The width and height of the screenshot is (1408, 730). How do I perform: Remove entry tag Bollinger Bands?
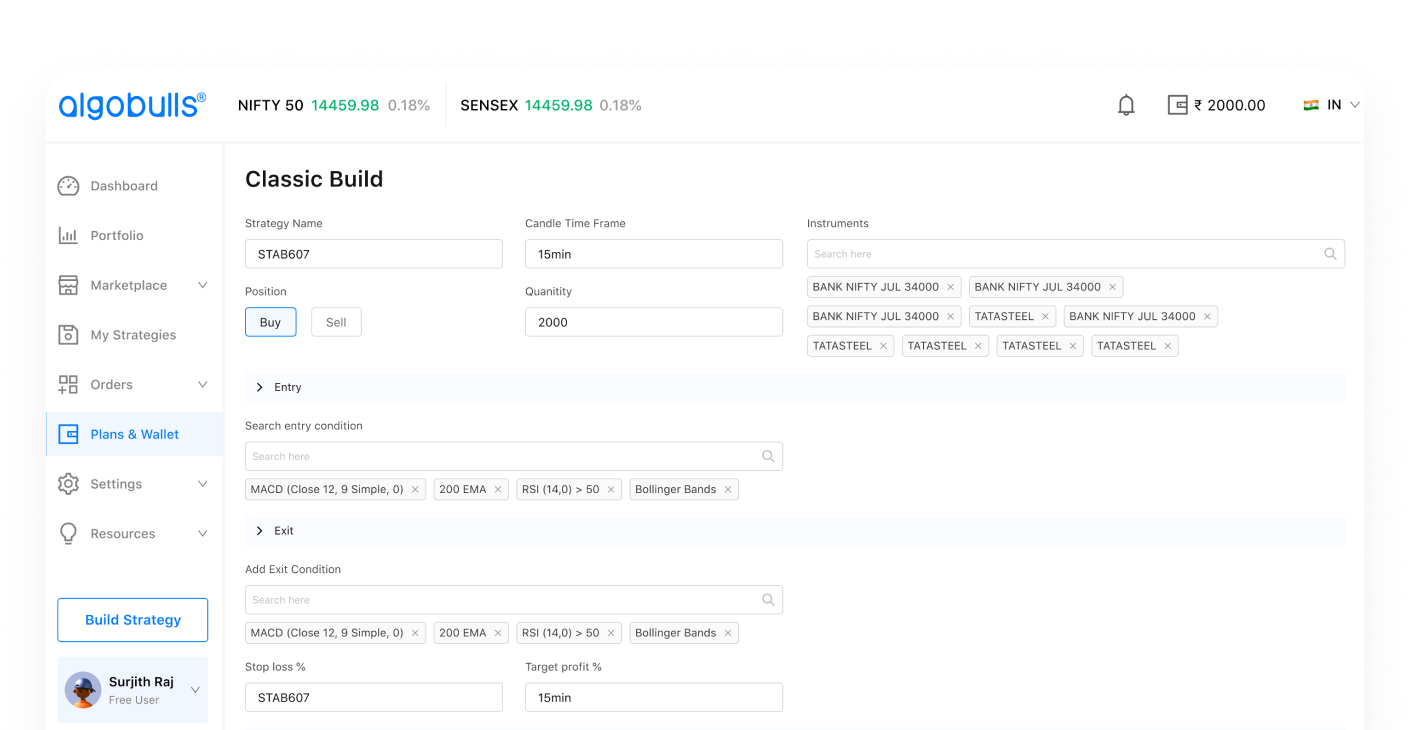tap(728, 490)
